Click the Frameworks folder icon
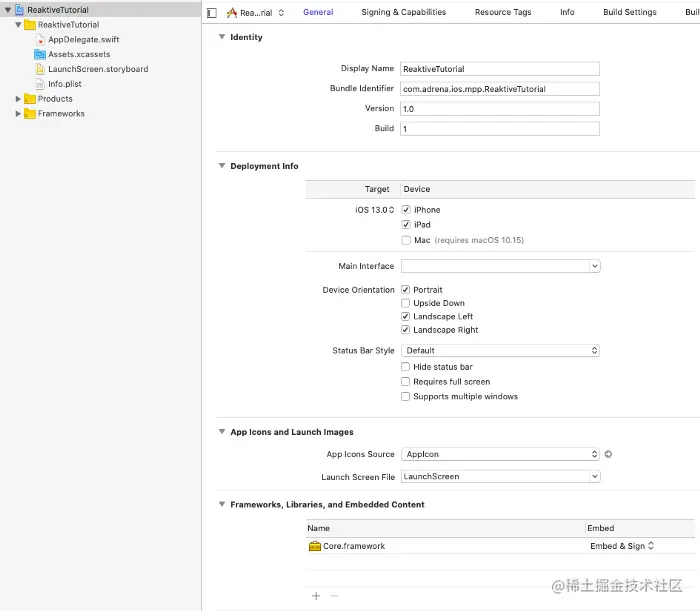This screenshot has height=611, width=700. (x=30, y=113)
